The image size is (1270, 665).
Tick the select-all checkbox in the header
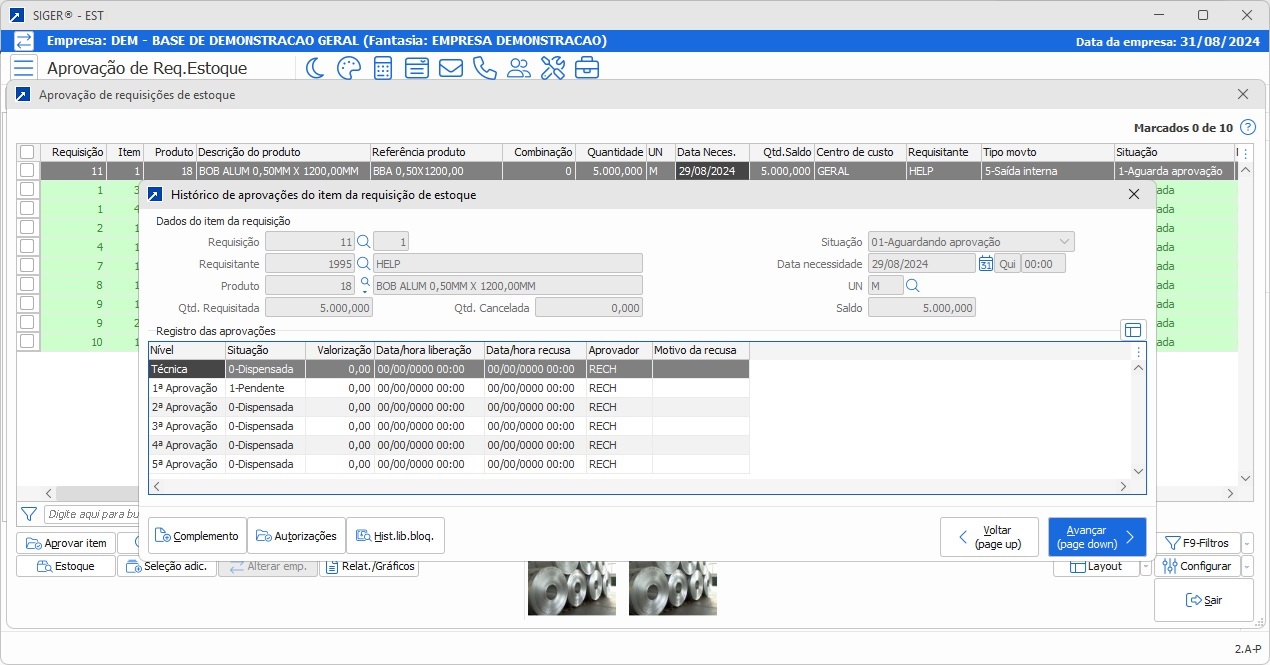[27, 151]
